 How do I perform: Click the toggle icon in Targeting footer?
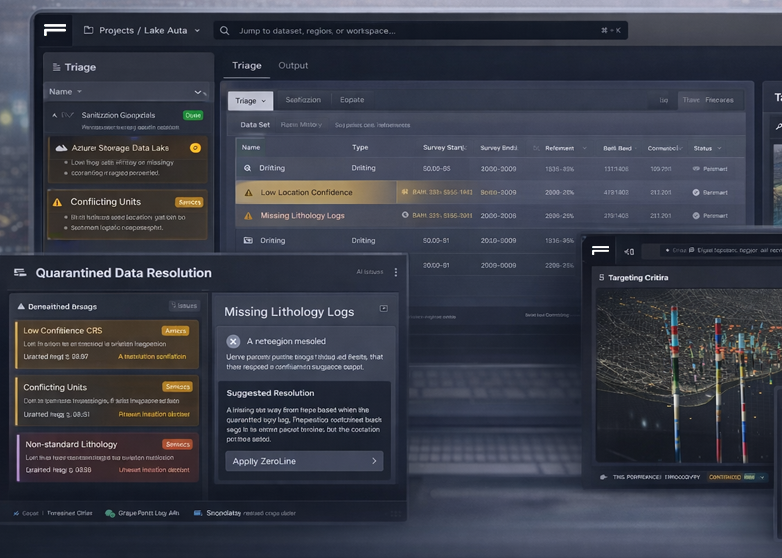pyautogui.click(x=603, y=477)
